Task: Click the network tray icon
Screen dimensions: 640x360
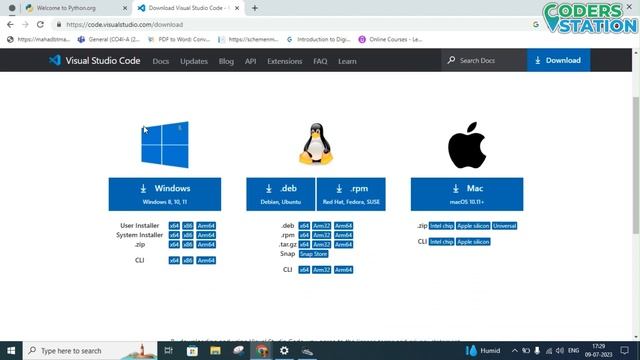Action: click(549, 351)
